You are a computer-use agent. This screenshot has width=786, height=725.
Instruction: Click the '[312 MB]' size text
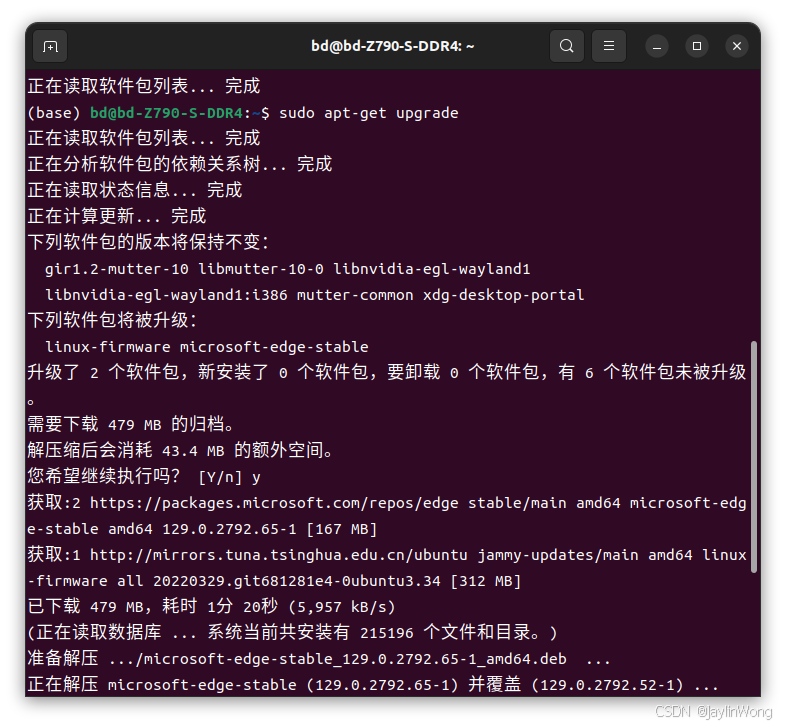click(486, 582)
